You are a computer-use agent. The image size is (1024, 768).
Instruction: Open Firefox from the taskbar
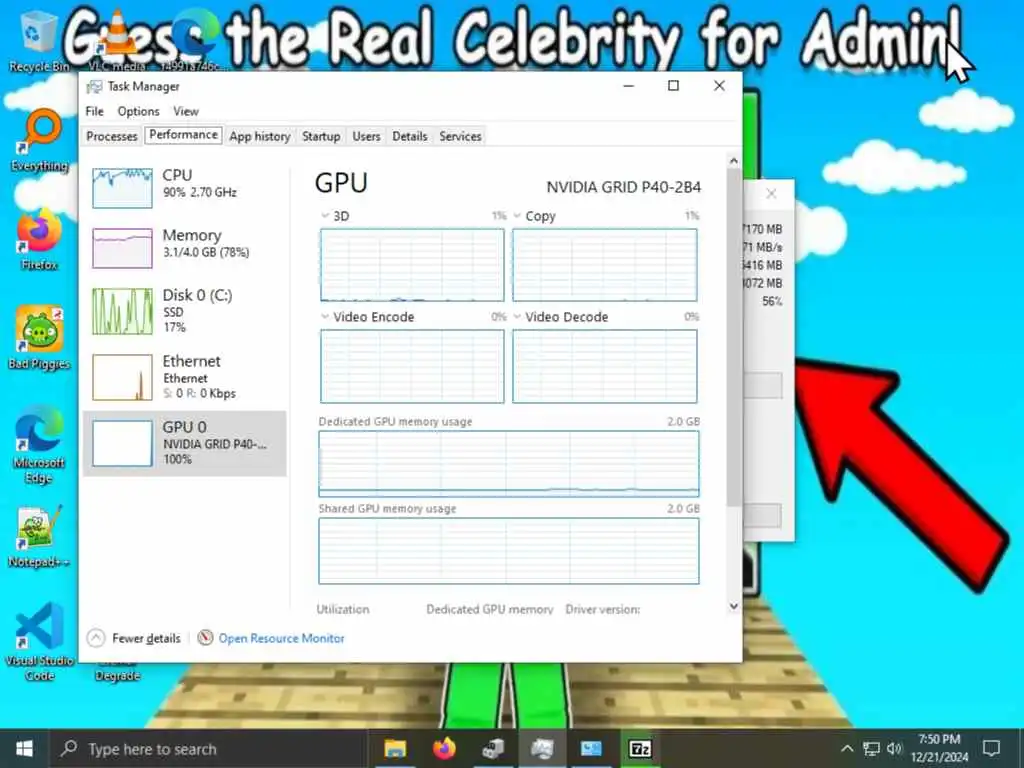click(x=444, y=748)
